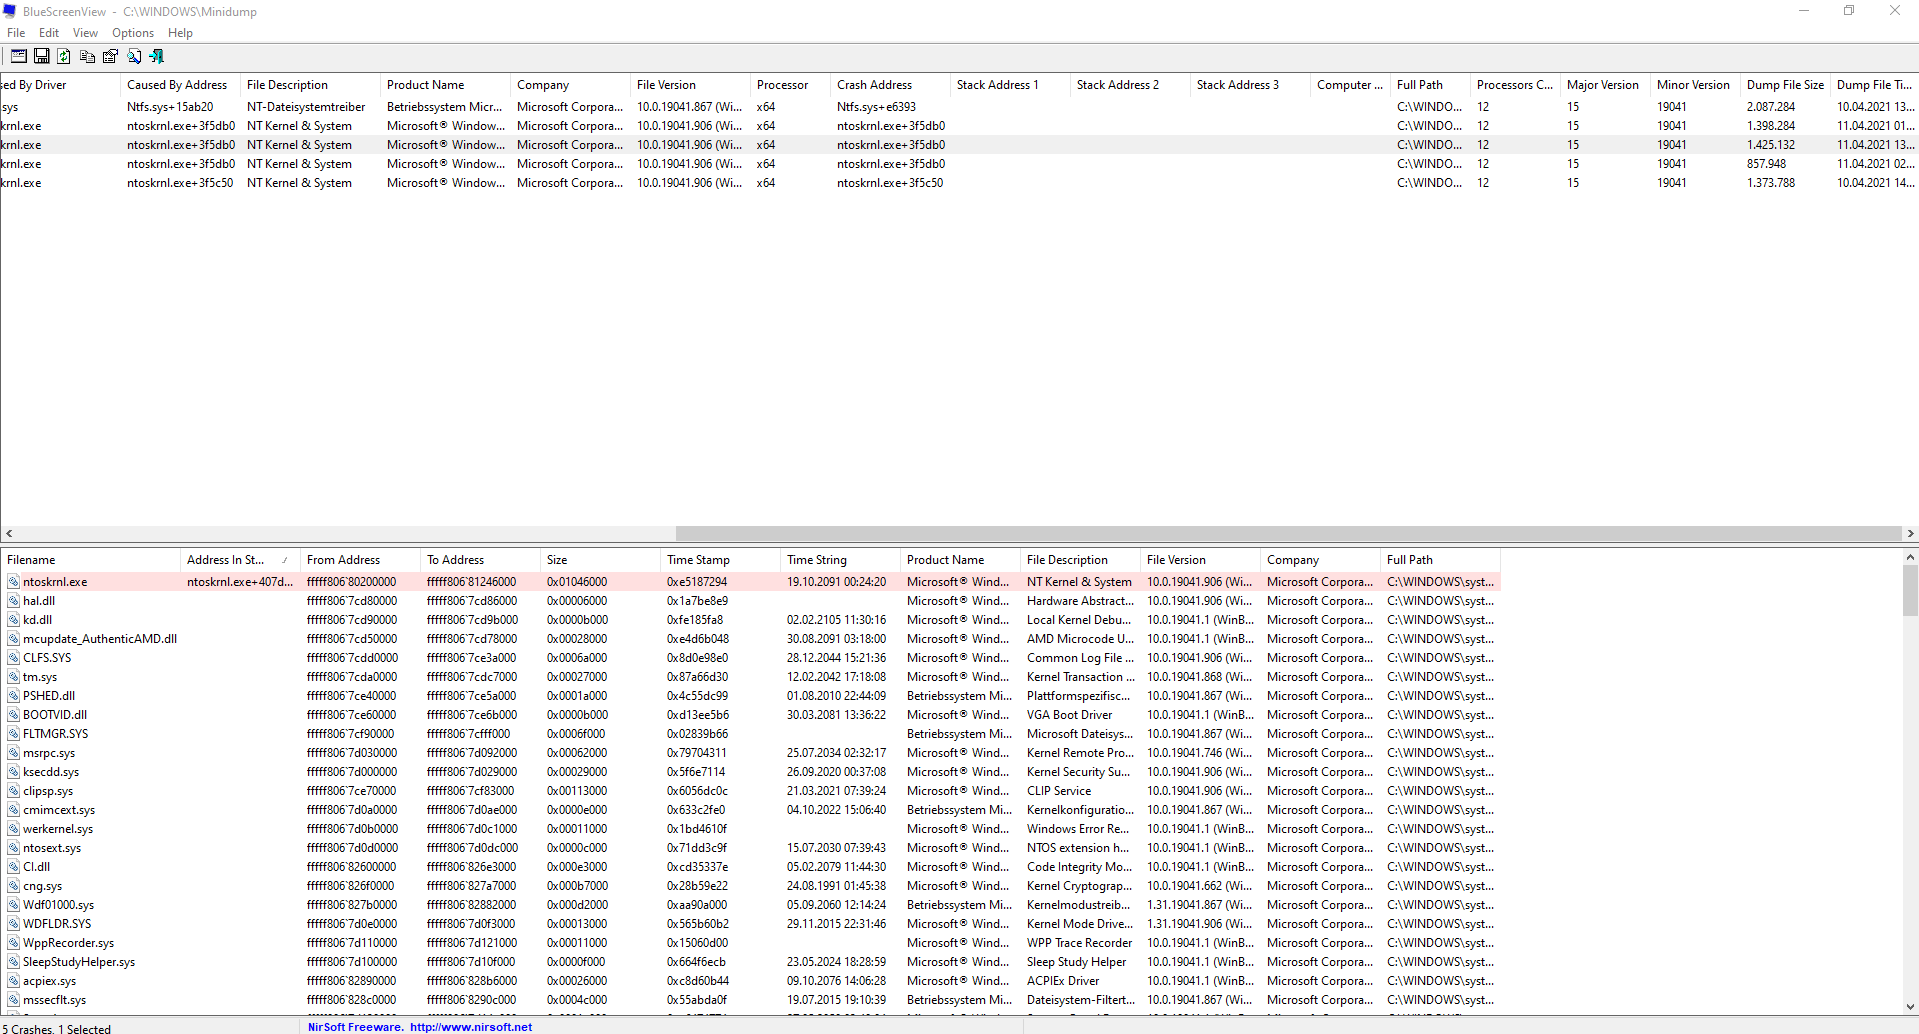Screen dimensions: 1919x1034
Task: Refresh the crash list via toolbar icon
Action: point(64,56)
